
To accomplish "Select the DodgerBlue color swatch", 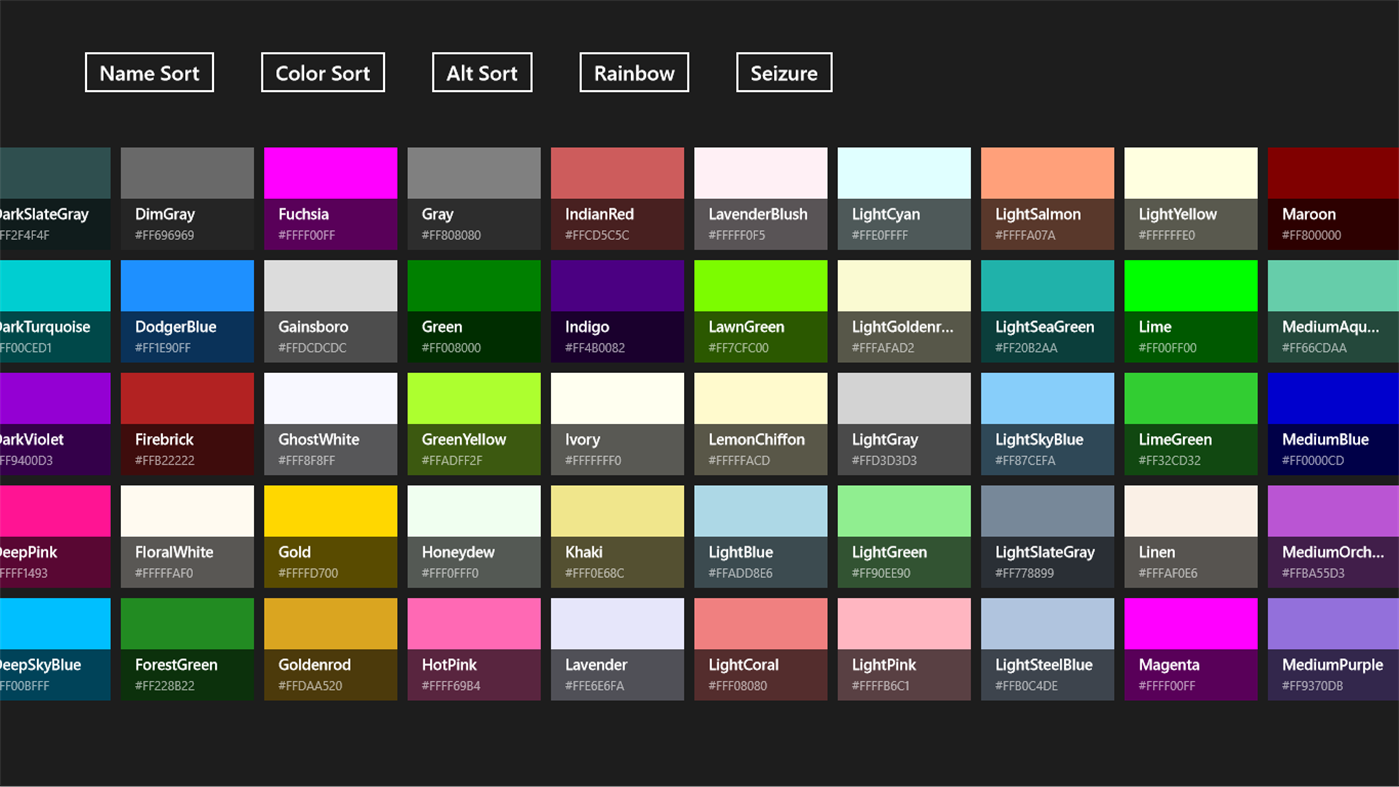I will 187,310.
